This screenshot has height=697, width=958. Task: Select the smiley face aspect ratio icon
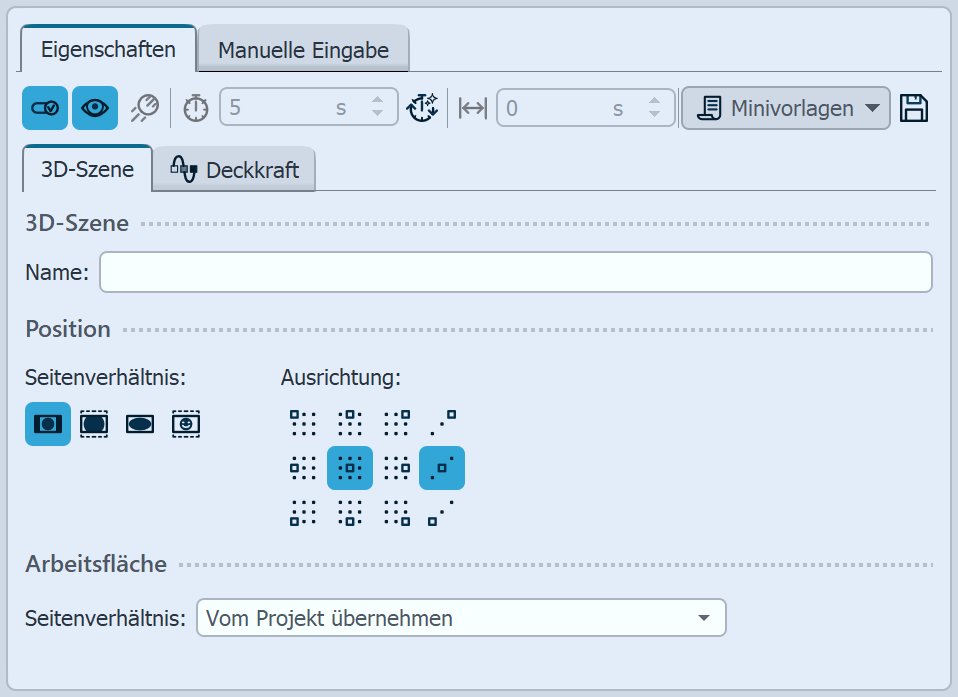[x=186, y=423]
